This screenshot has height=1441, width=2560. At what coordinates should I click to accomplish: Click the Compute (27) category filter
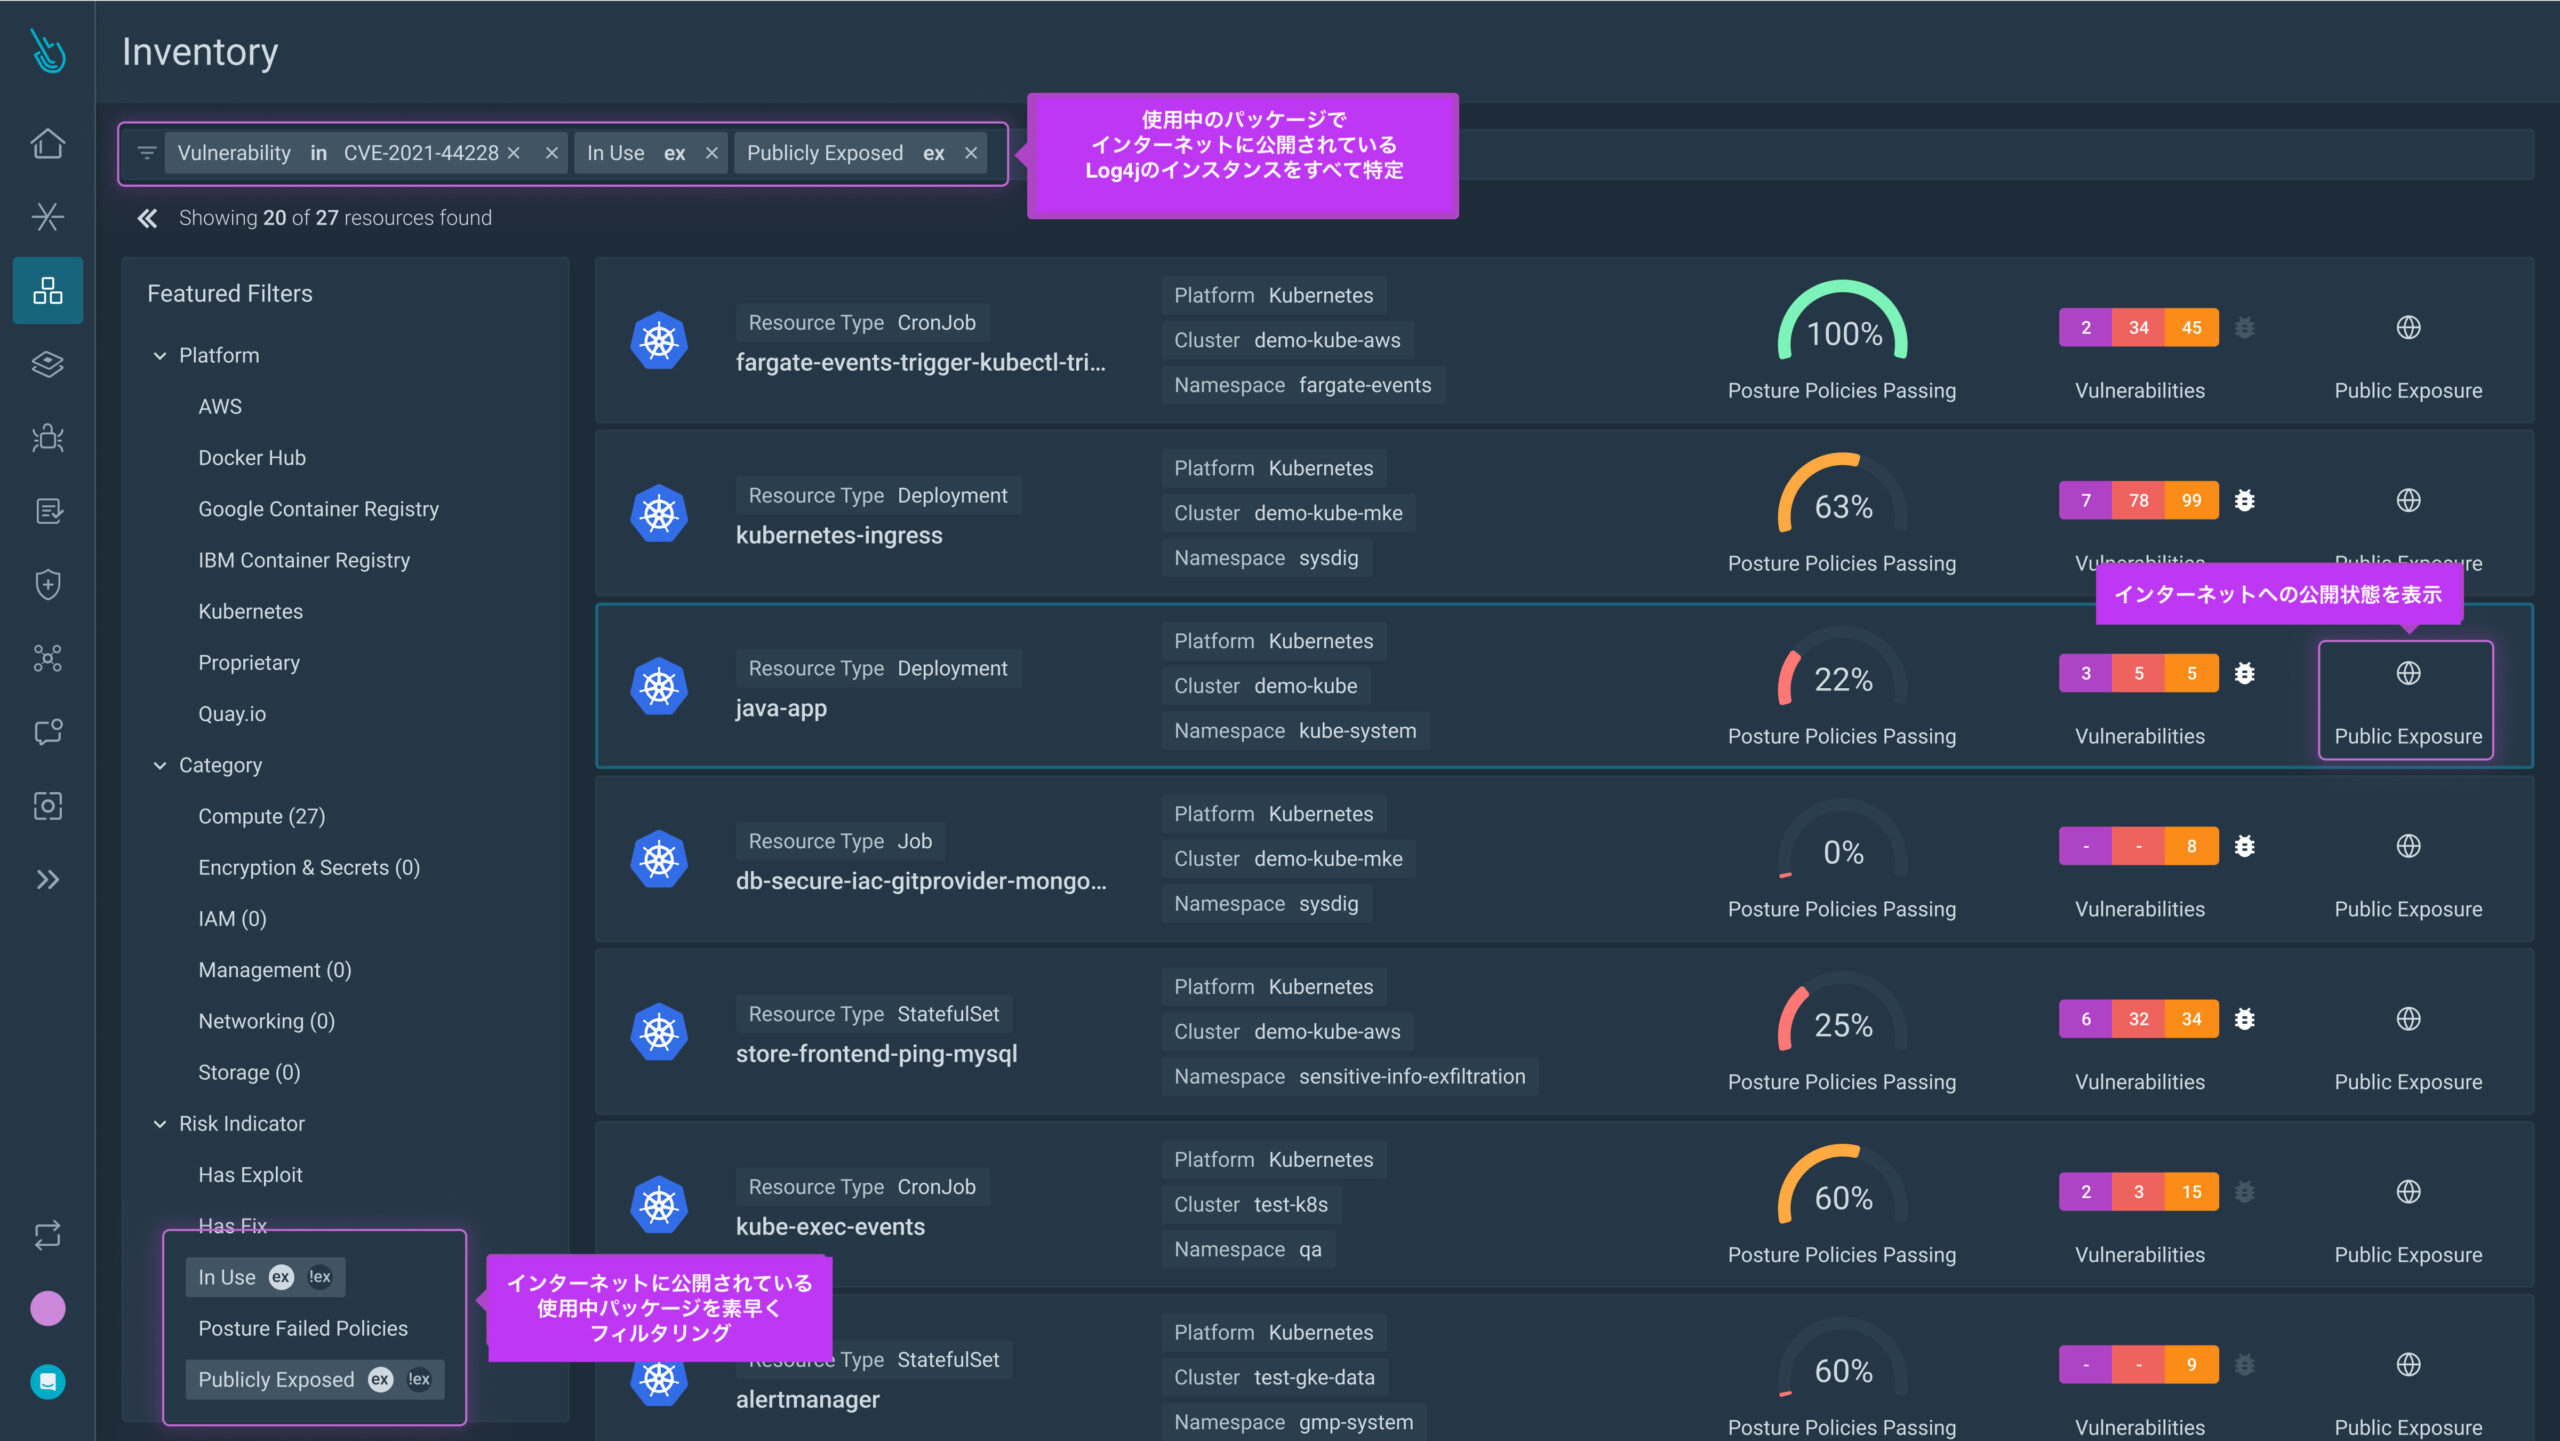261,816
